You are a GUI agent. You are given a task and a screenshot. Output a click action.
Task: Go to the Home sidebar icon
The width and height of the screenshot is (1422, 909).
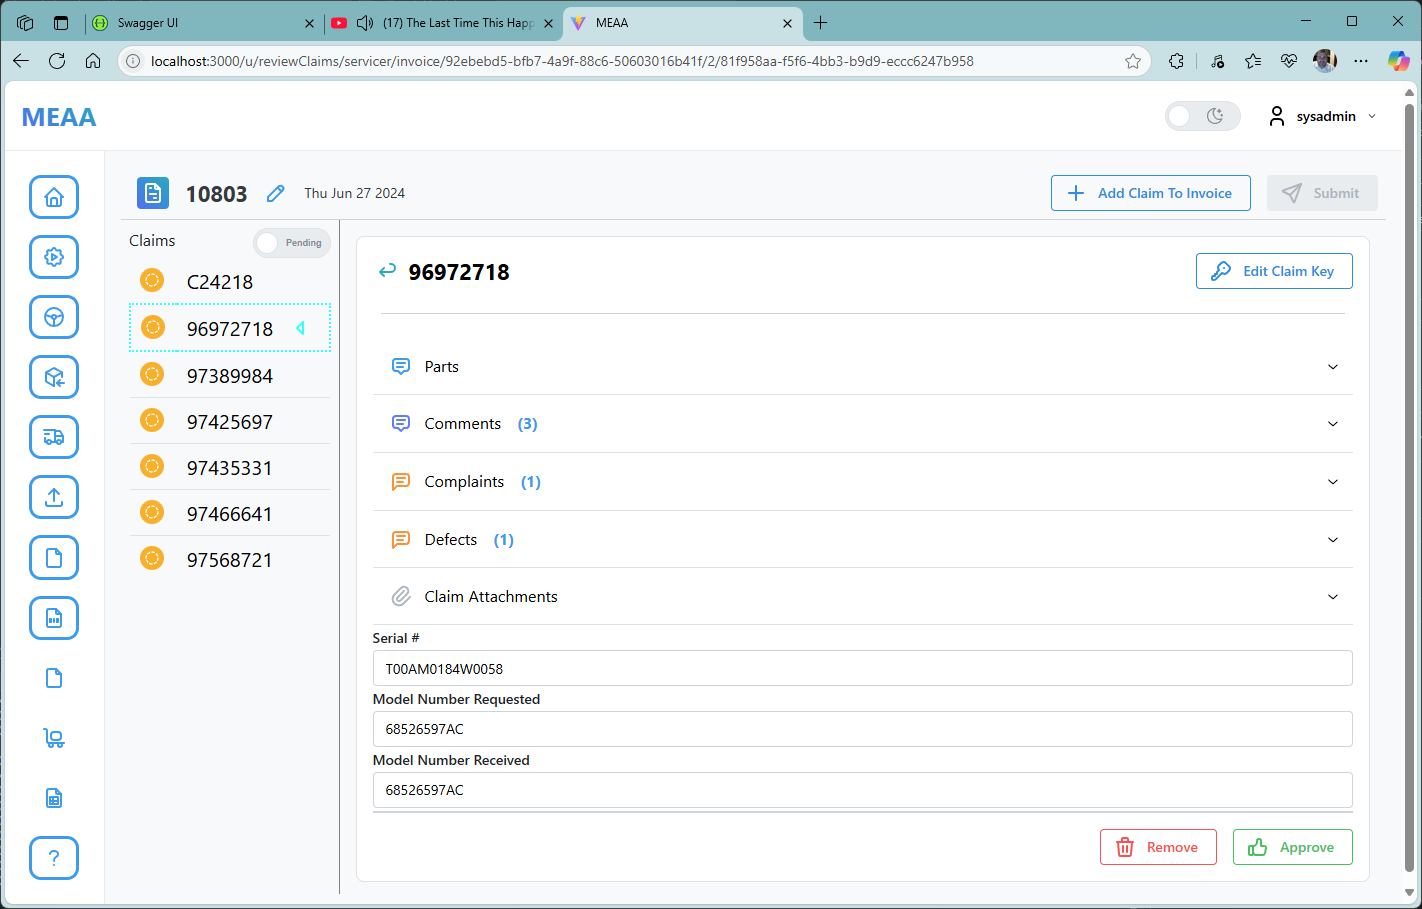pyautogui.click(x=54, y=197)
